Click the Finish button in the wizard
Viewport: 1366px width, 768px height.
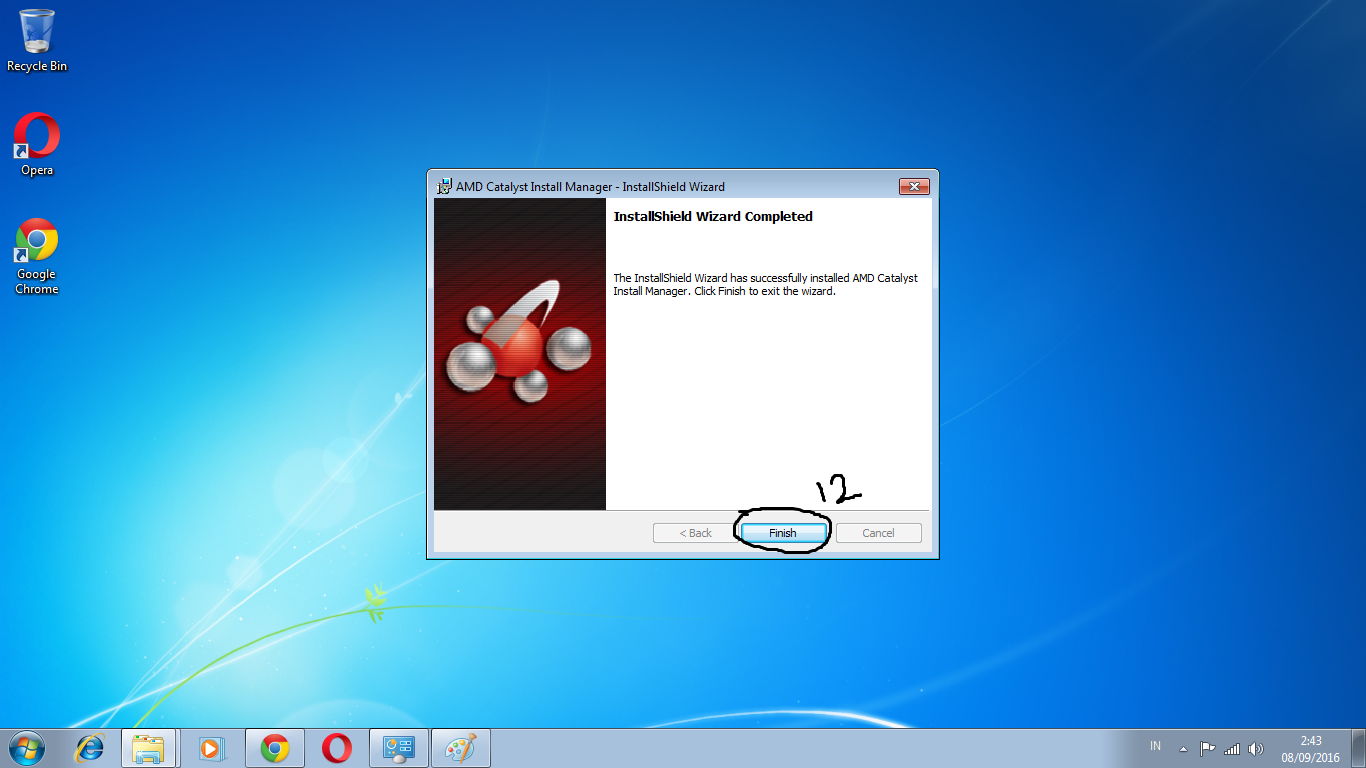click(783, 533)
